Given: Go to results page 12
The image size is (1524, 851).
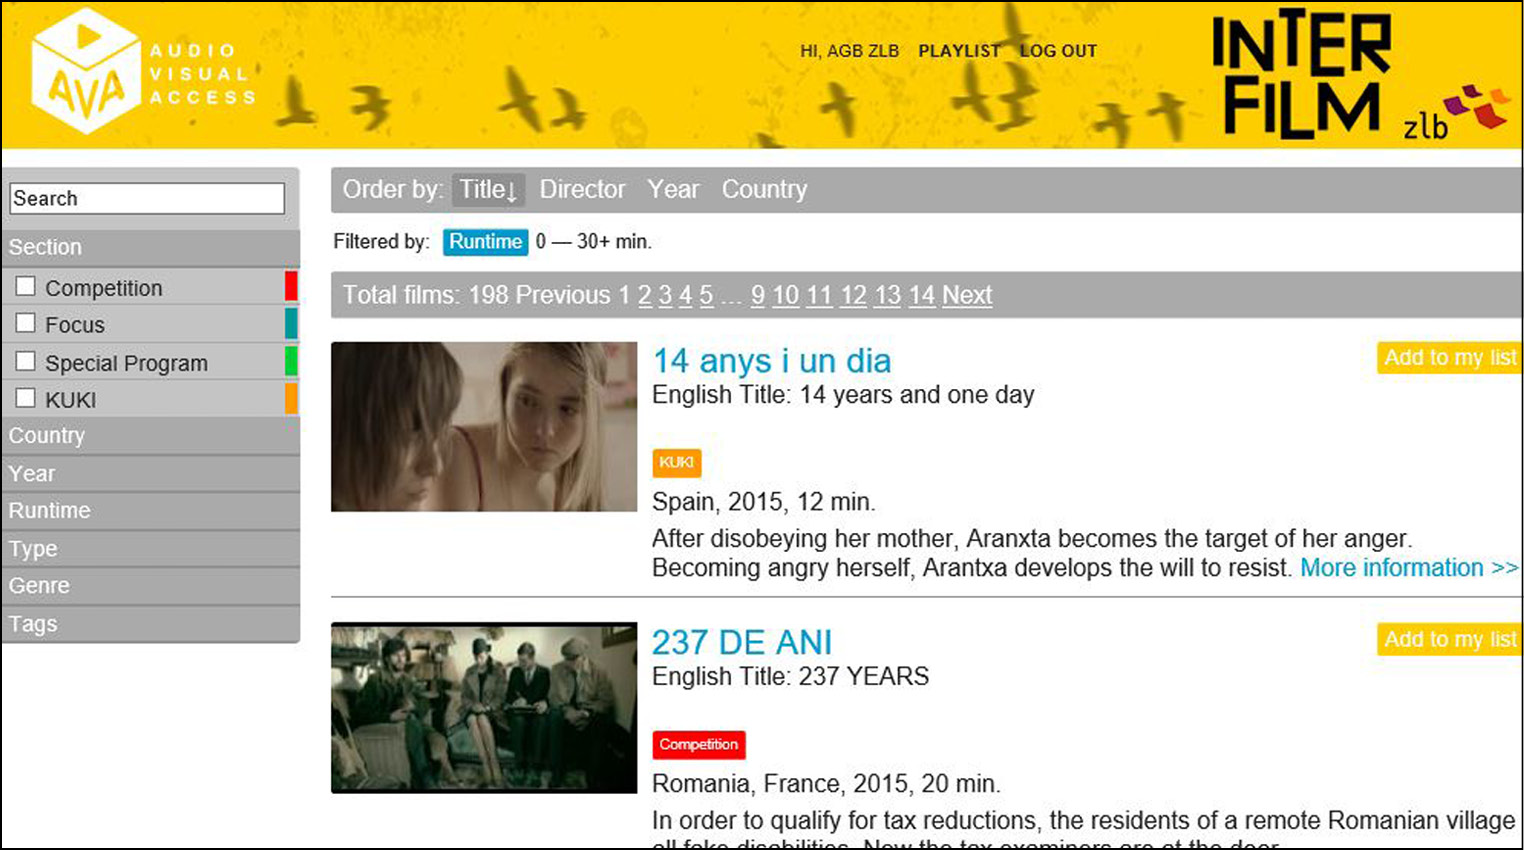Looking at the screenshot, I should point(853,295).
